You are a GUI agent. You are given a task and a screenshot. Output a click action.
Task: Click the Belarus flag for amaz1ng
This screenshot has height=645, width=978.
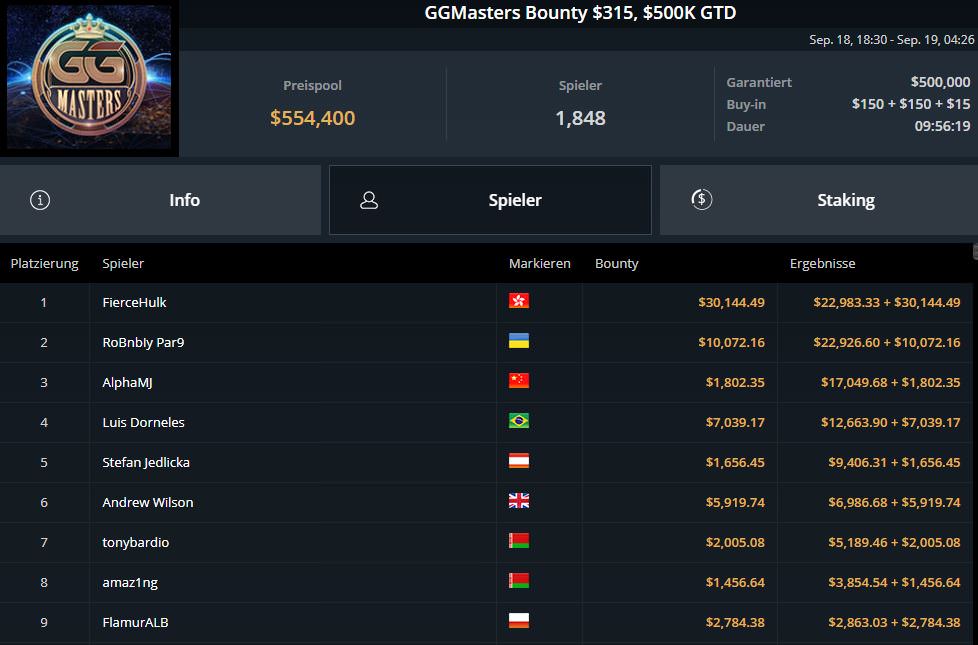click(519, 580)
